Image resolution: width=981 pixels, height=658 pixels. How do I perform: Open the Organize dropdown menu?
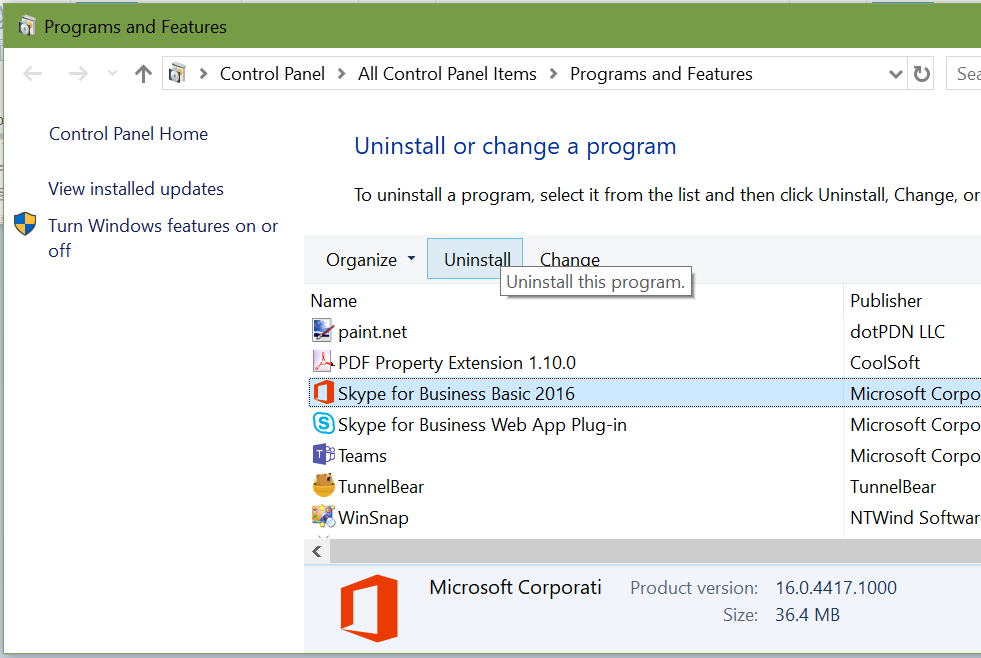[x=370, y=260]
